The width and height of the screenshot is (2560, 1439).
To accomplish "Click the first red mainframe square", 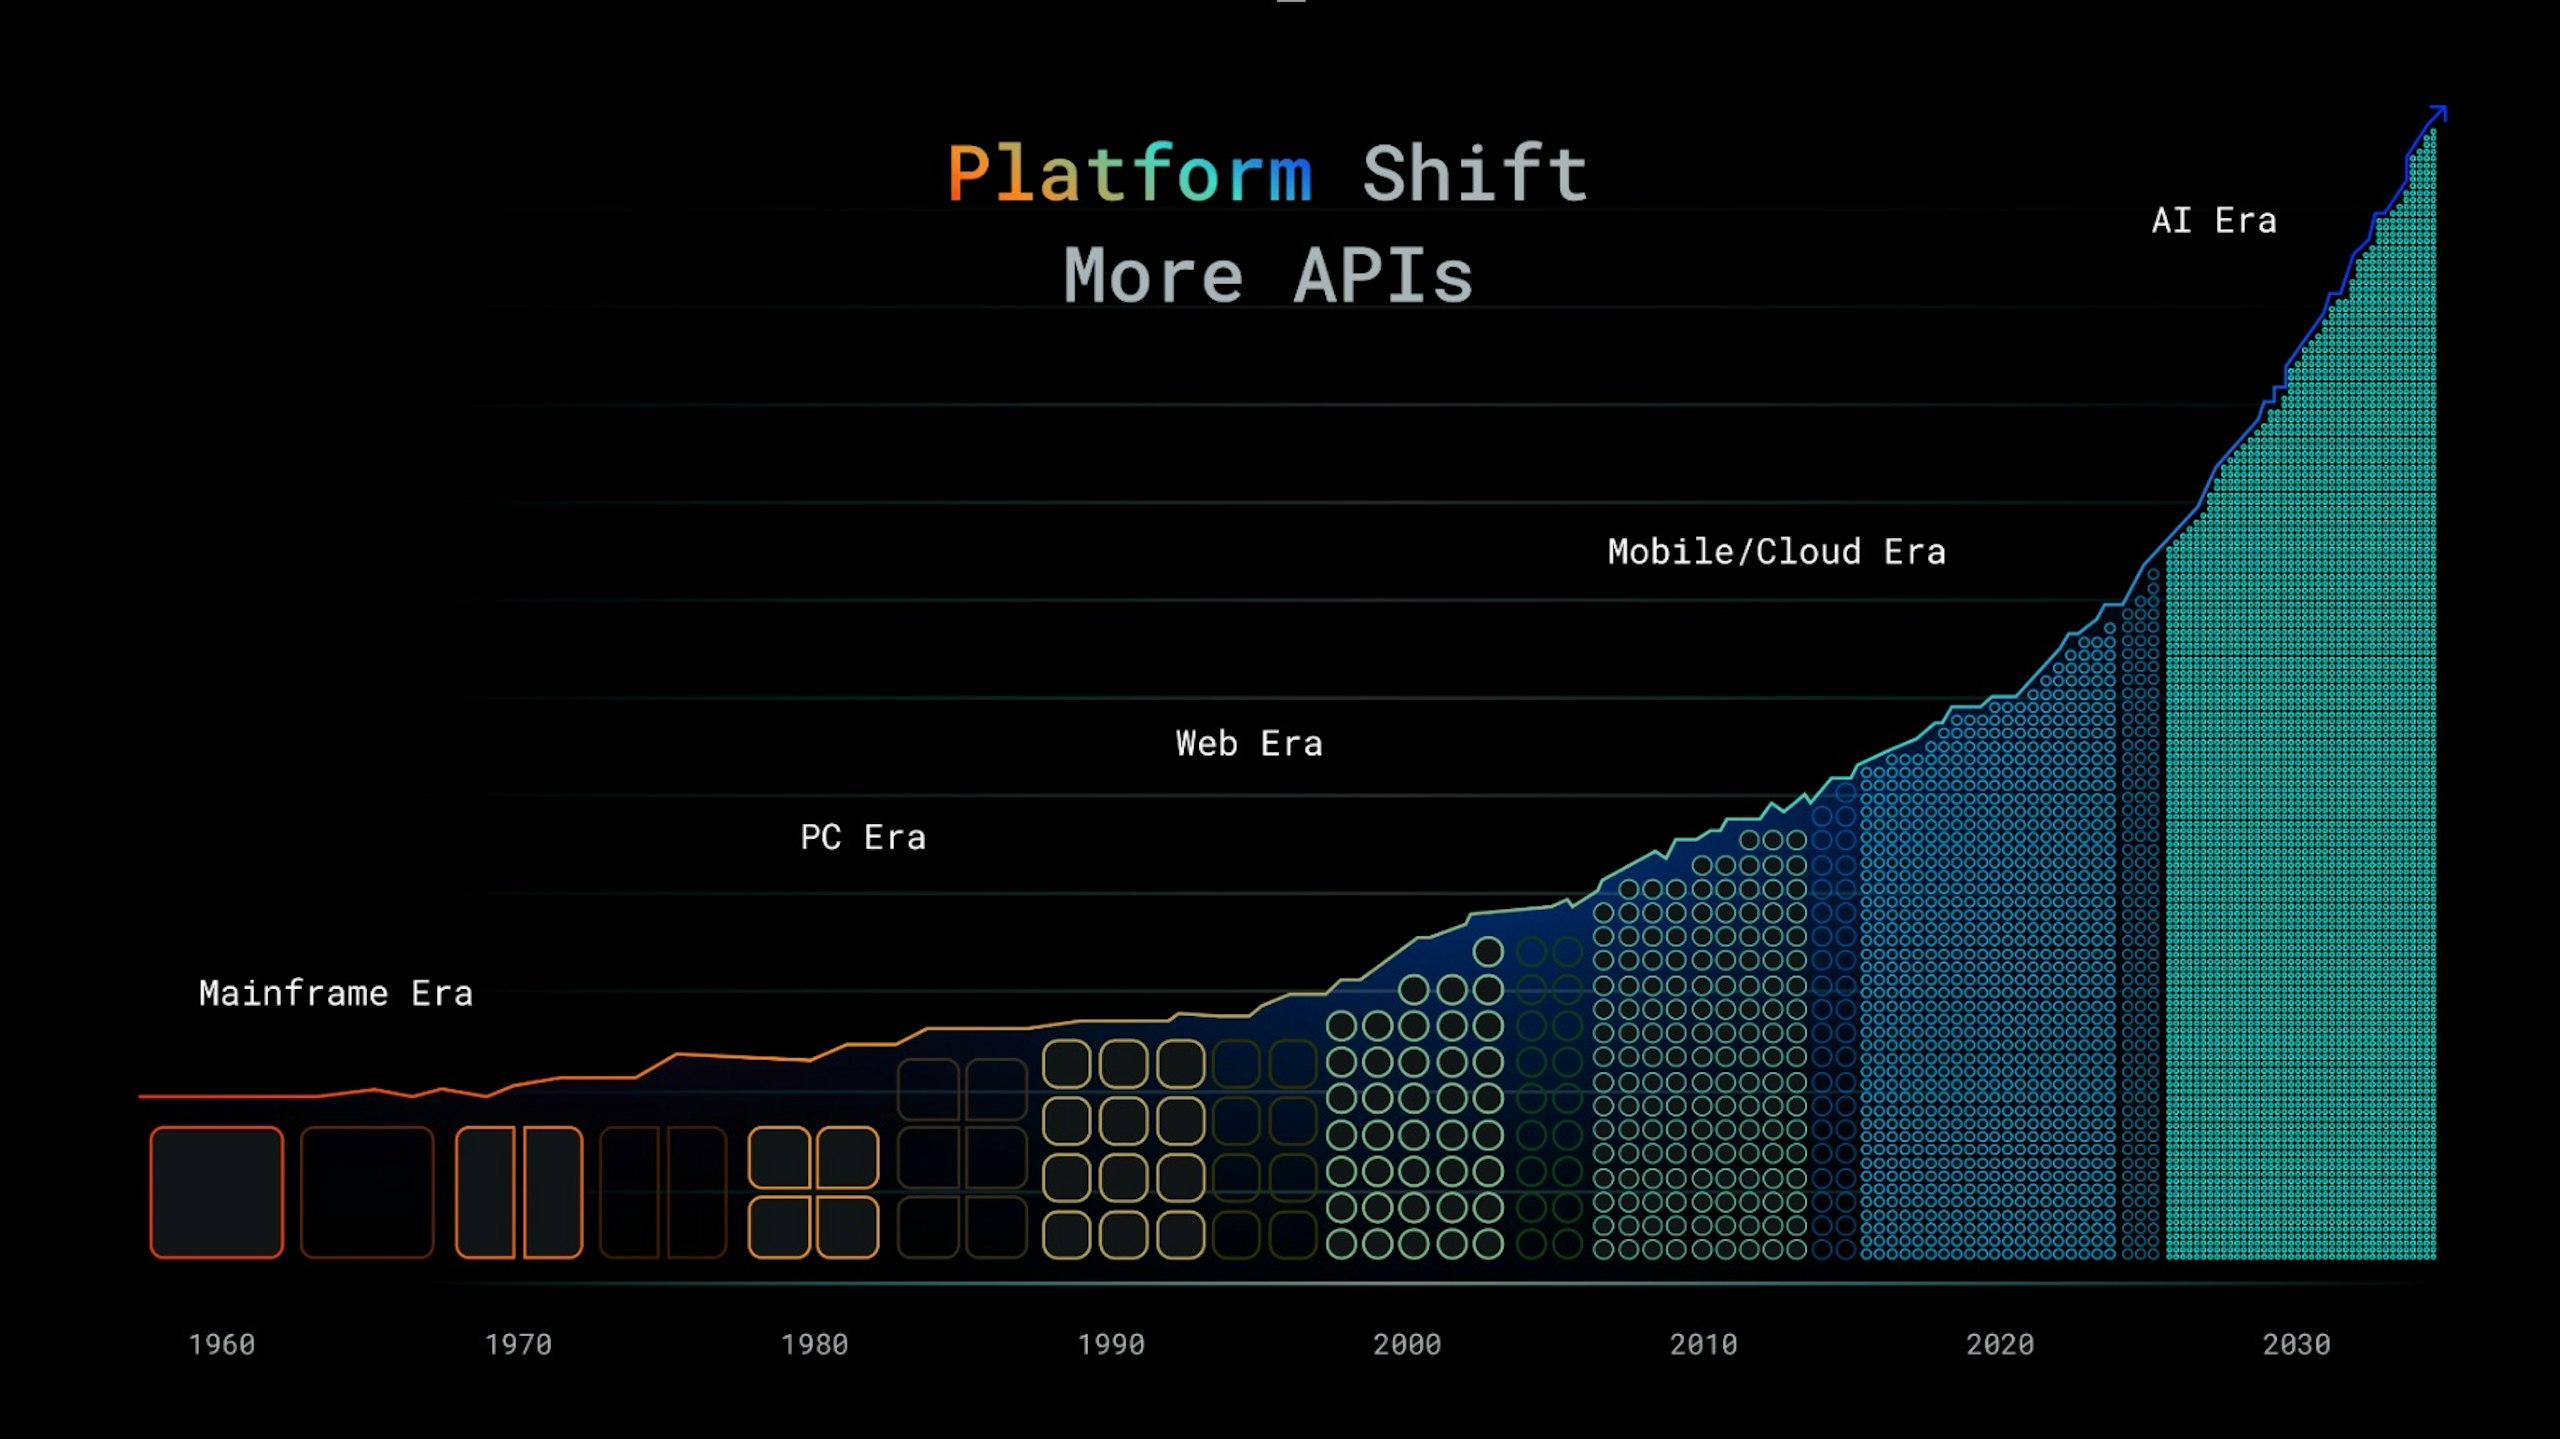I will coord(216,1192).
